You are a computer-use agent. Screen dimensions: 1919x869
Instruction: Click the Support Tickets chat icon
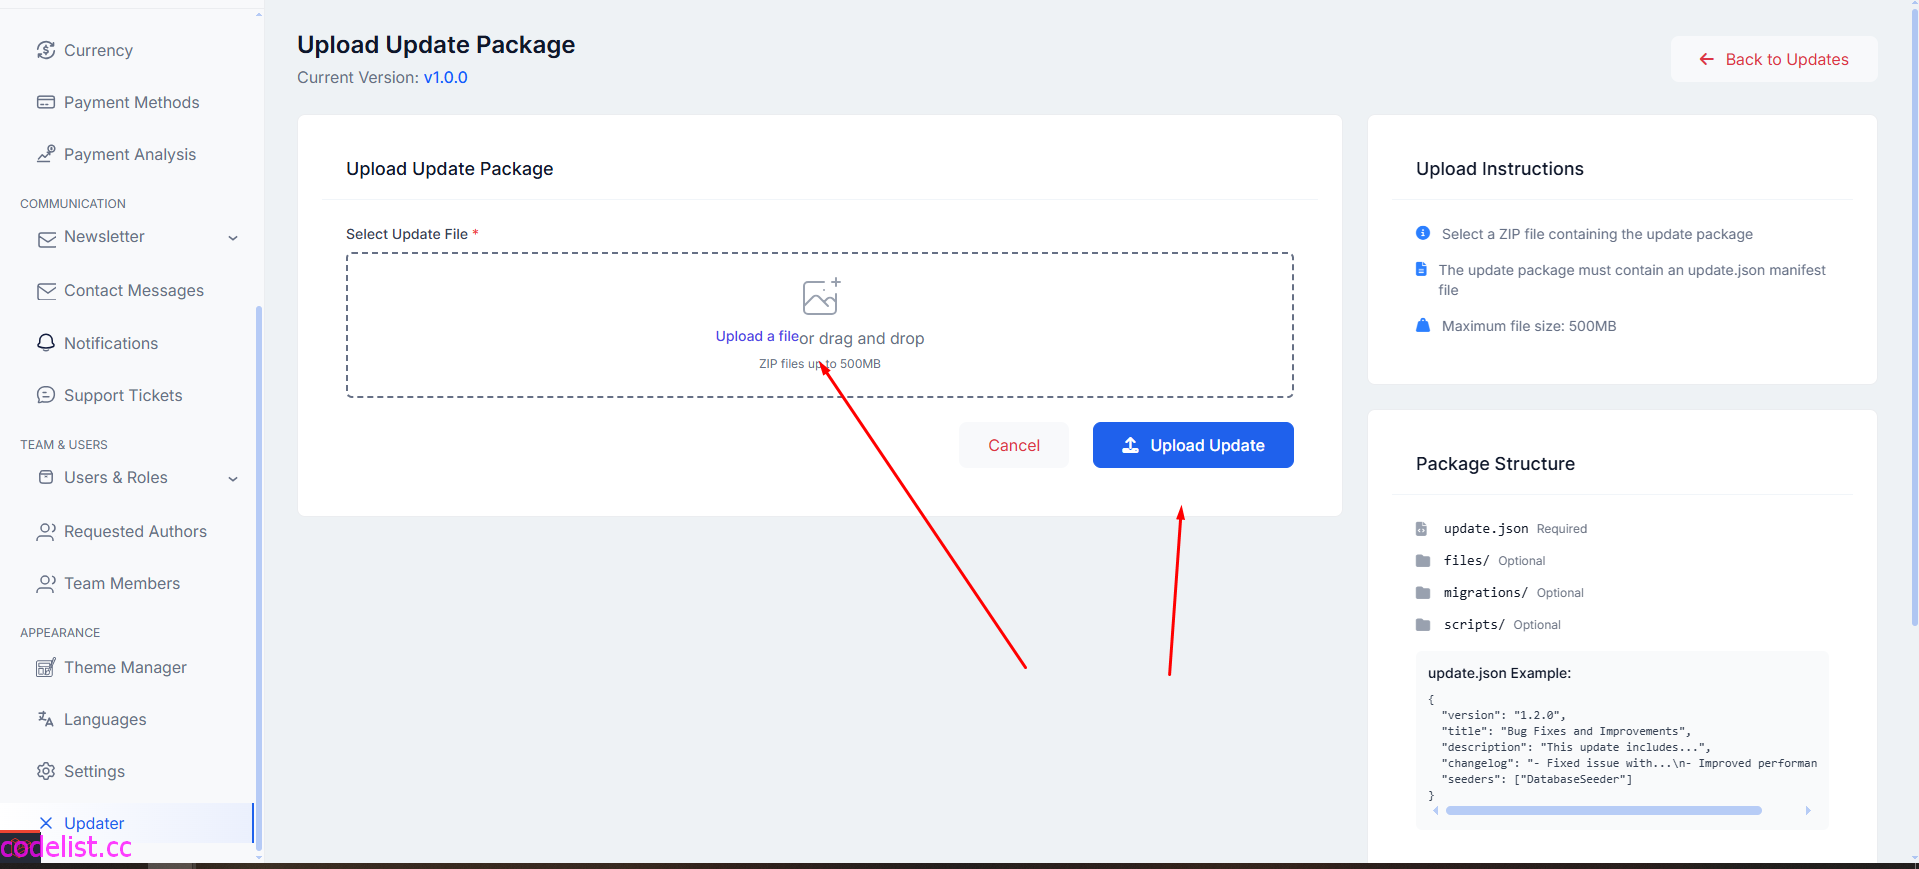click(46, 395)
